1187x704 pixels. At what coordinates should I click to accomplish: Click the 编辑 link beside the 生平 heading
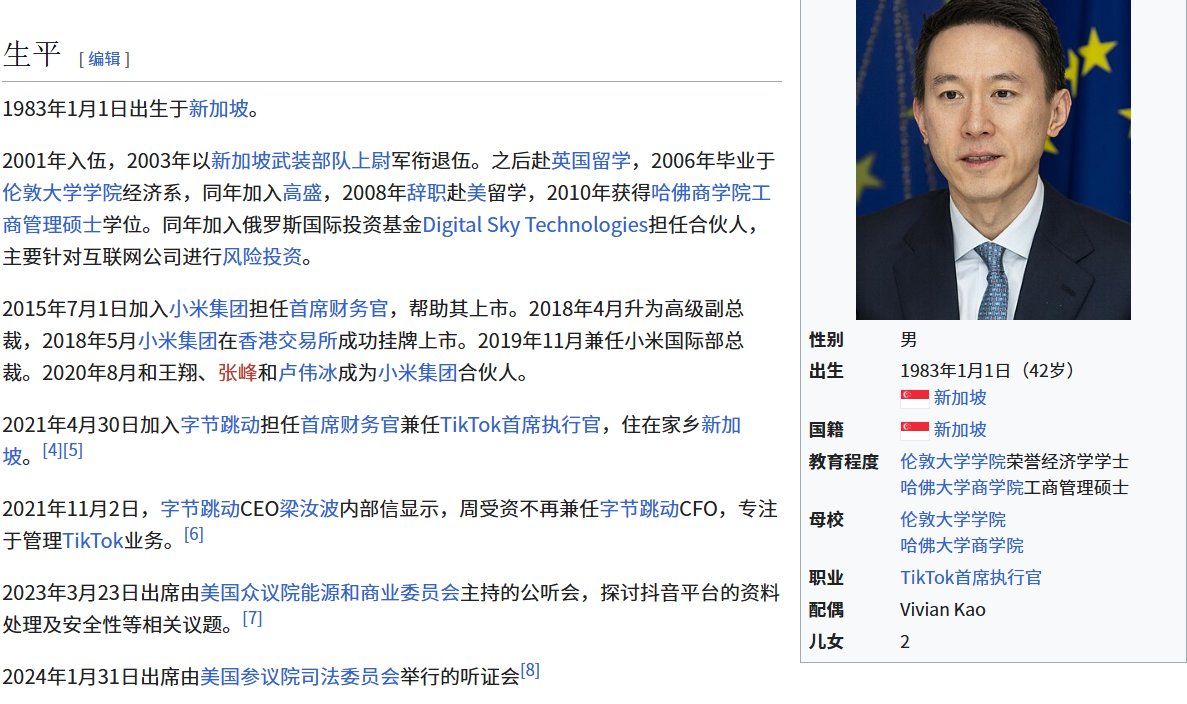[x=104, y=59]
